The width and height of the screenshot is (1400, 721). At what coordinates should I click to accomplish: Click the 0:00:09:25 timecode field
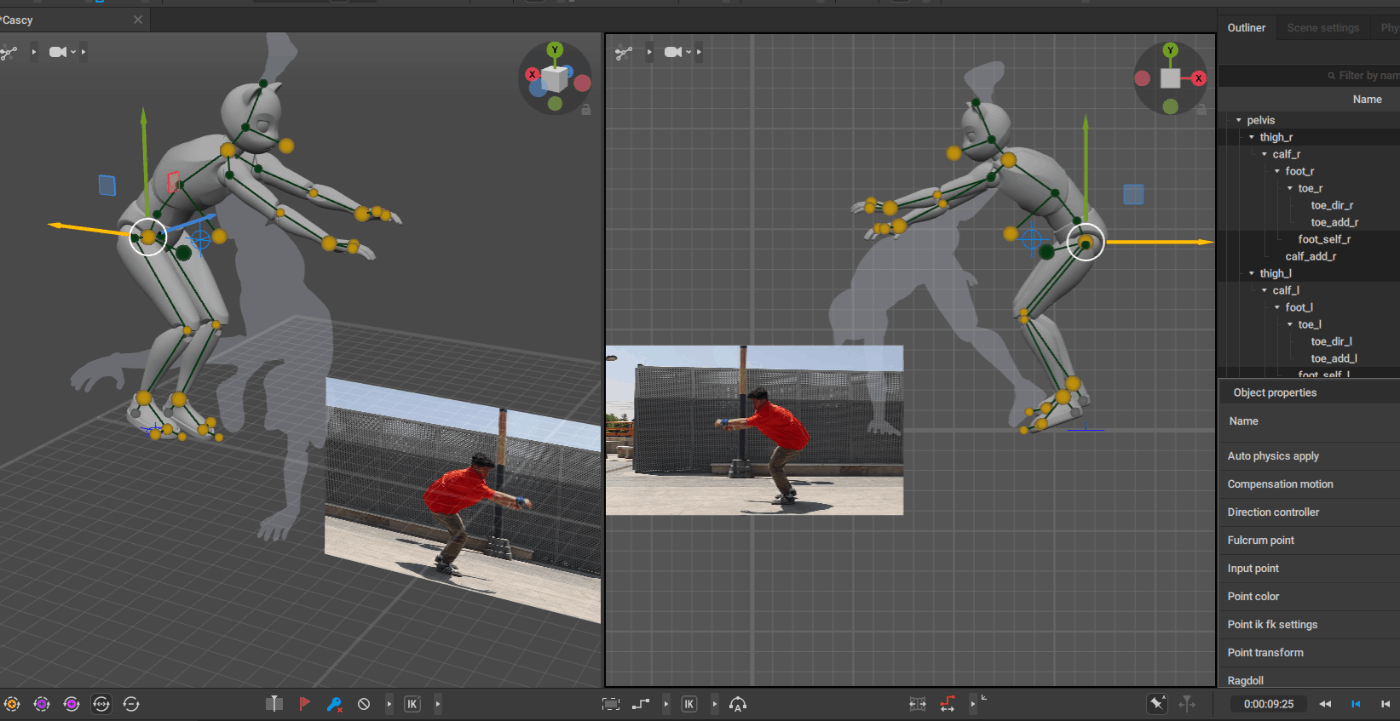[1269, 704]
